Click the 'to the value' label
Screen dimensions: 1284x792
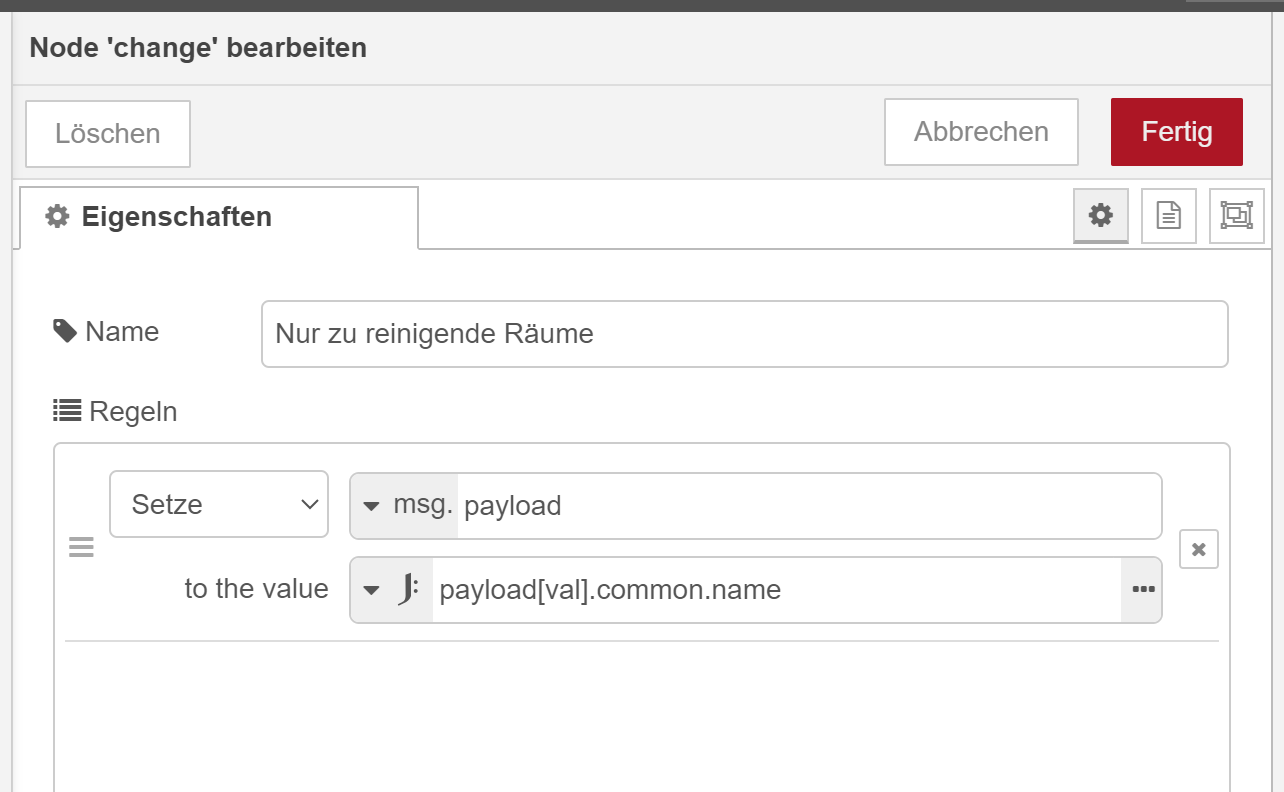257,589
